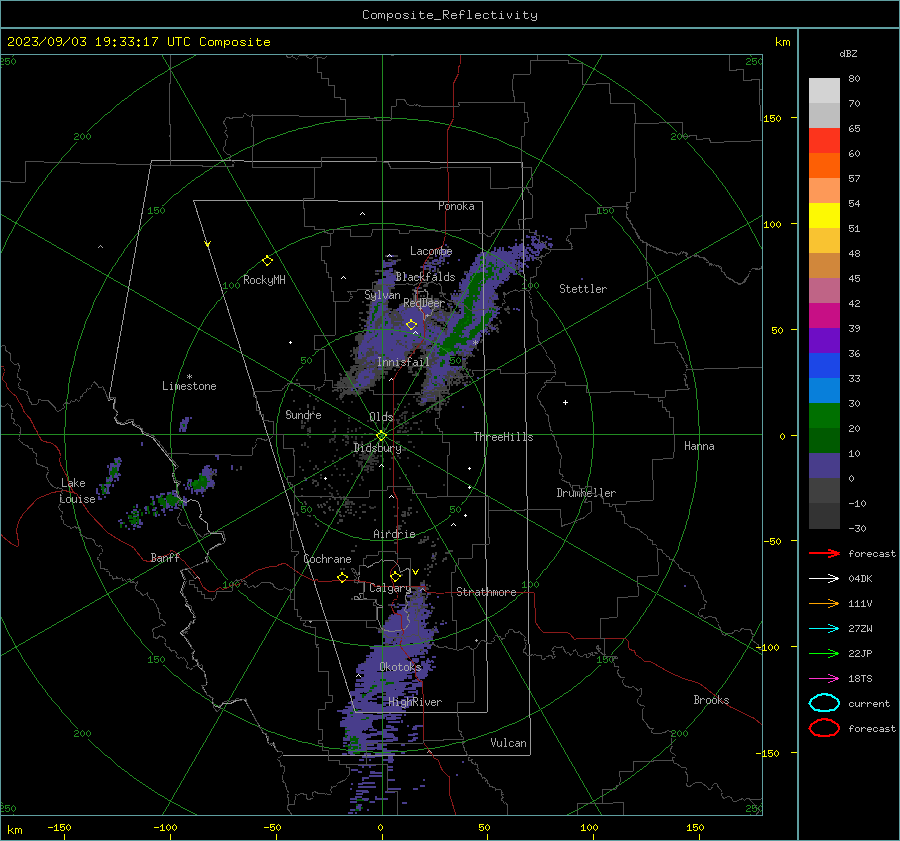Click the Banff label

[x=165, y=557]
